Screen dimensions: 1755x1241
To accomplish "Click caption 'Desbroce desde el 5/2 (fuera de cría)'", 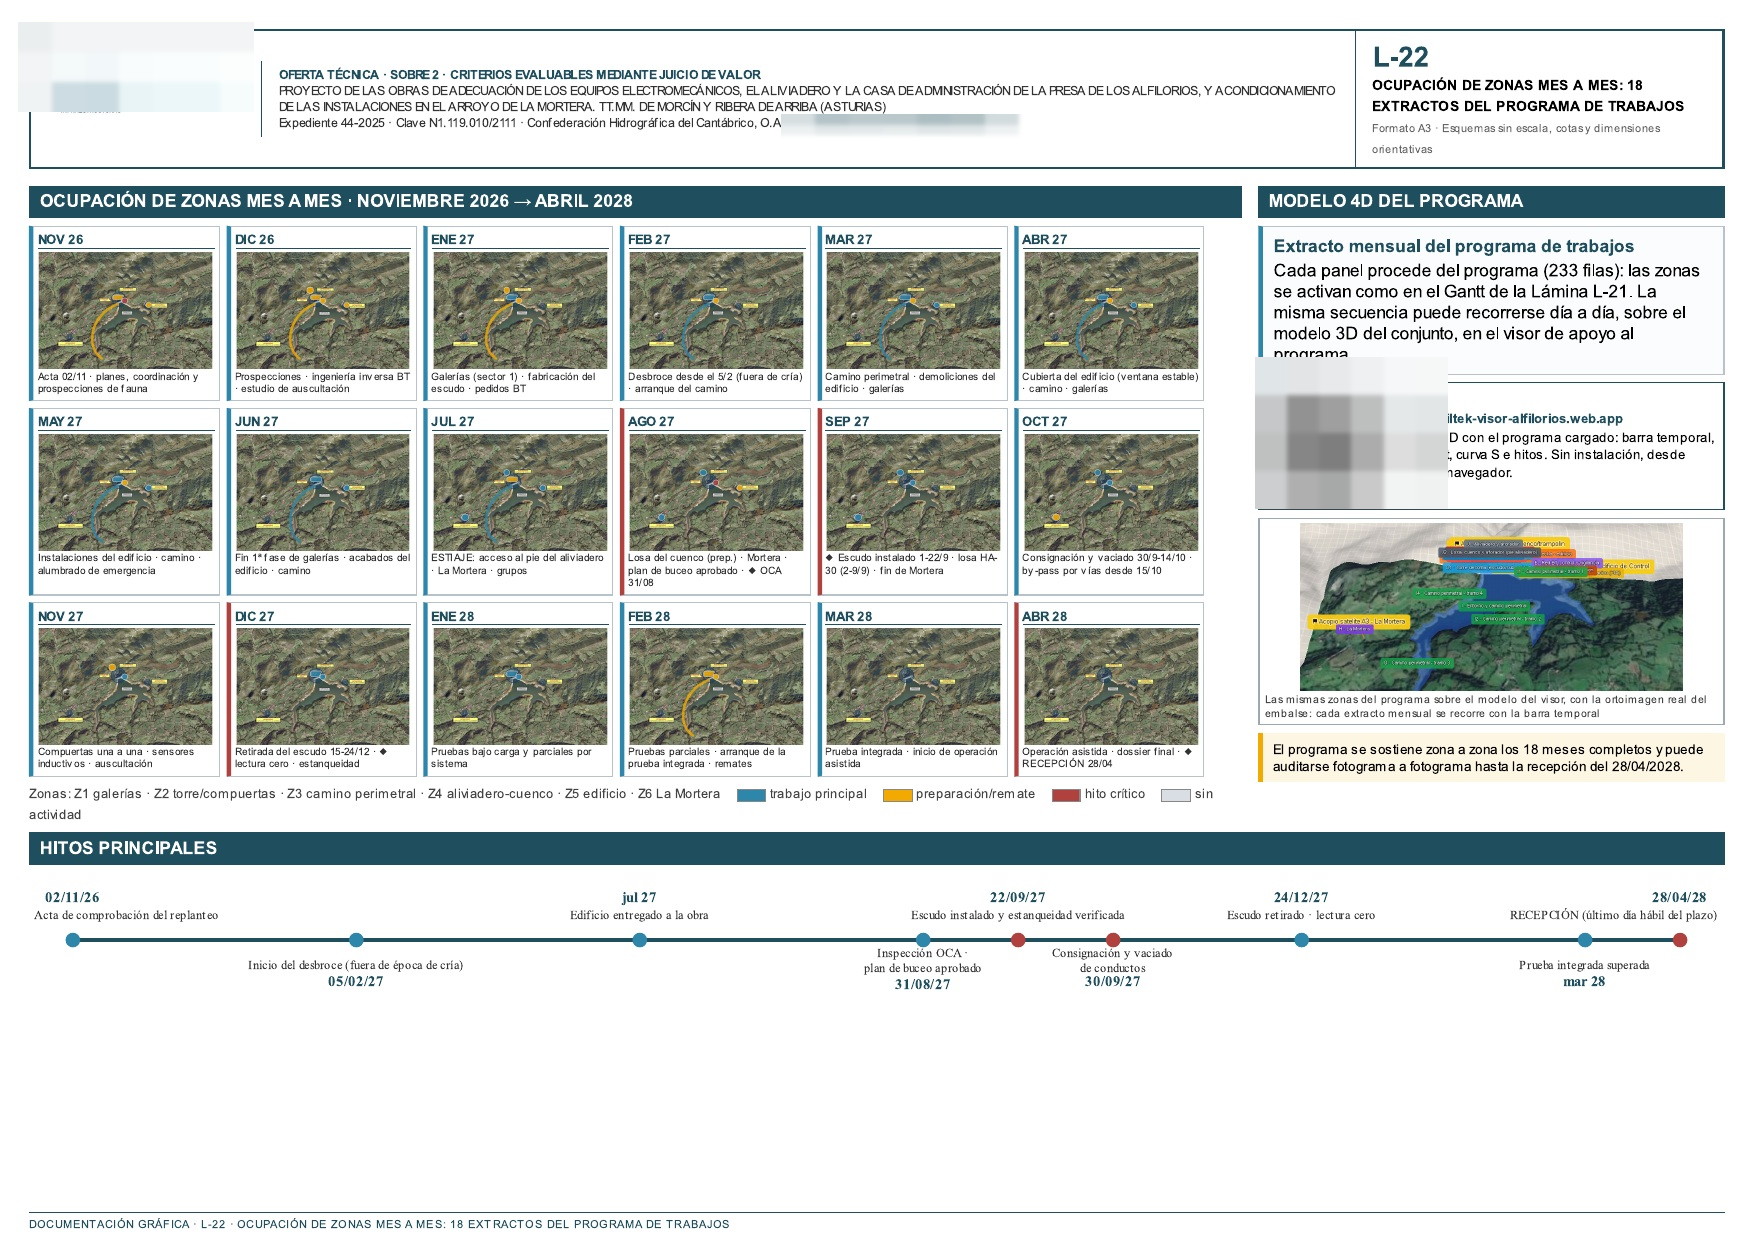I will [715, 383].
